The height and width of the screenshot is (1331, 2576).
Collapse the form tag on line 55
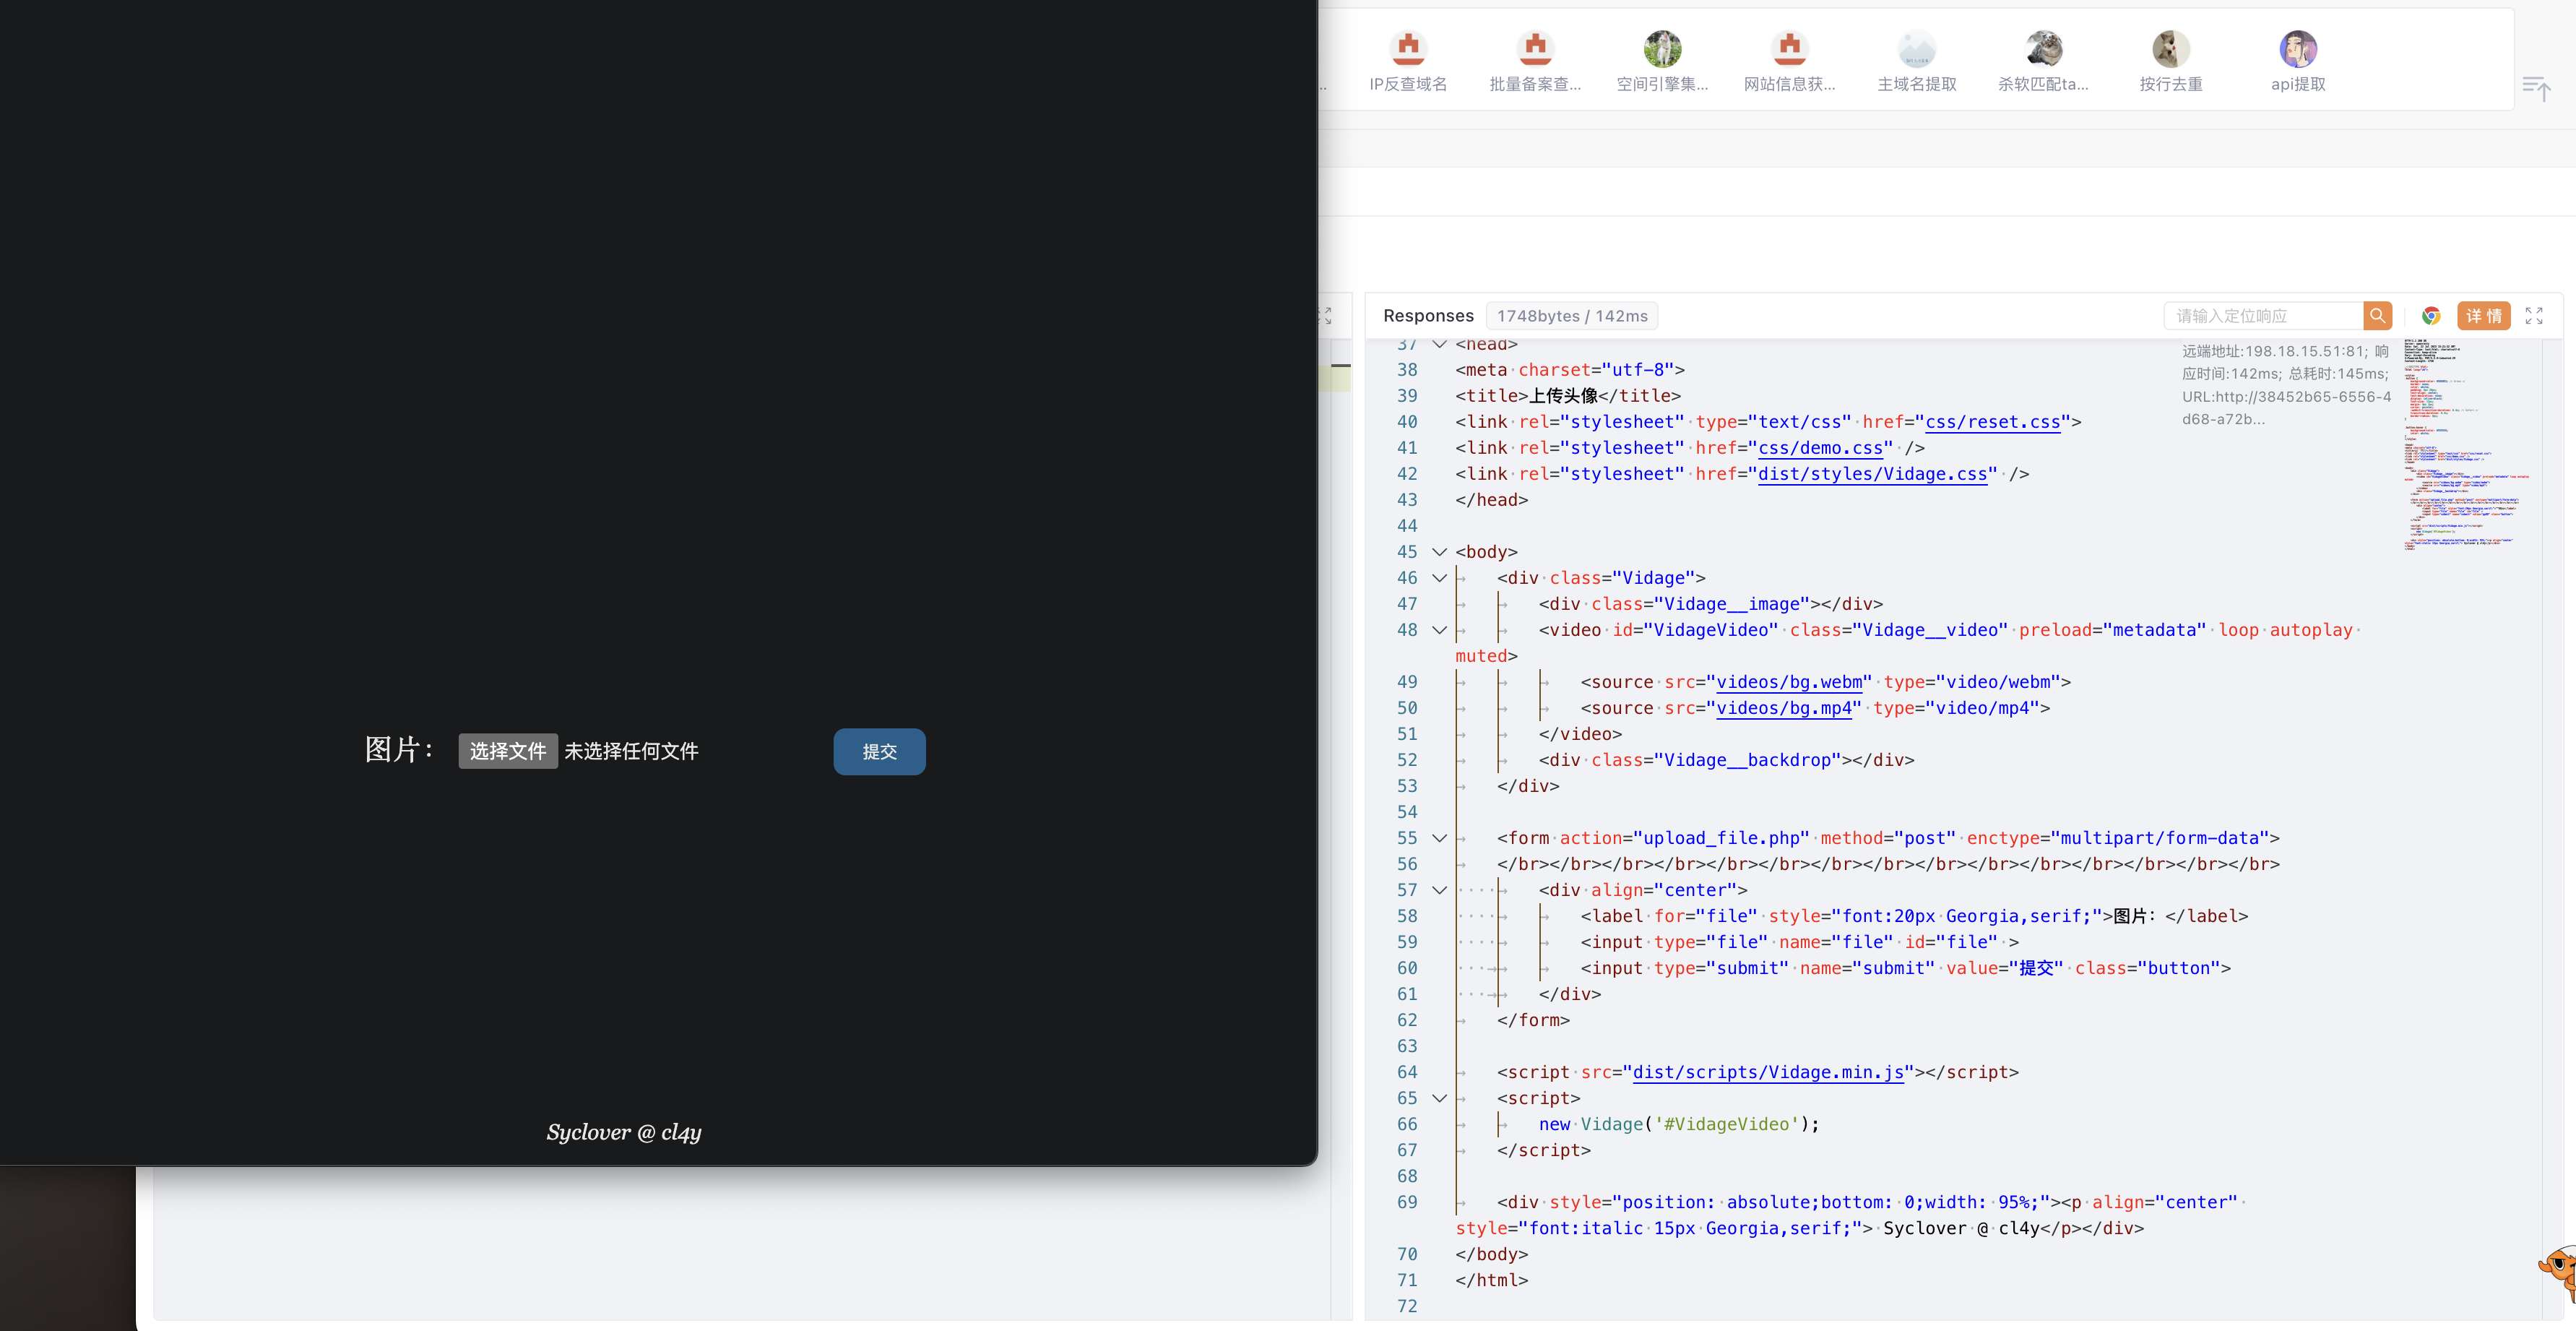(1439, 838)
